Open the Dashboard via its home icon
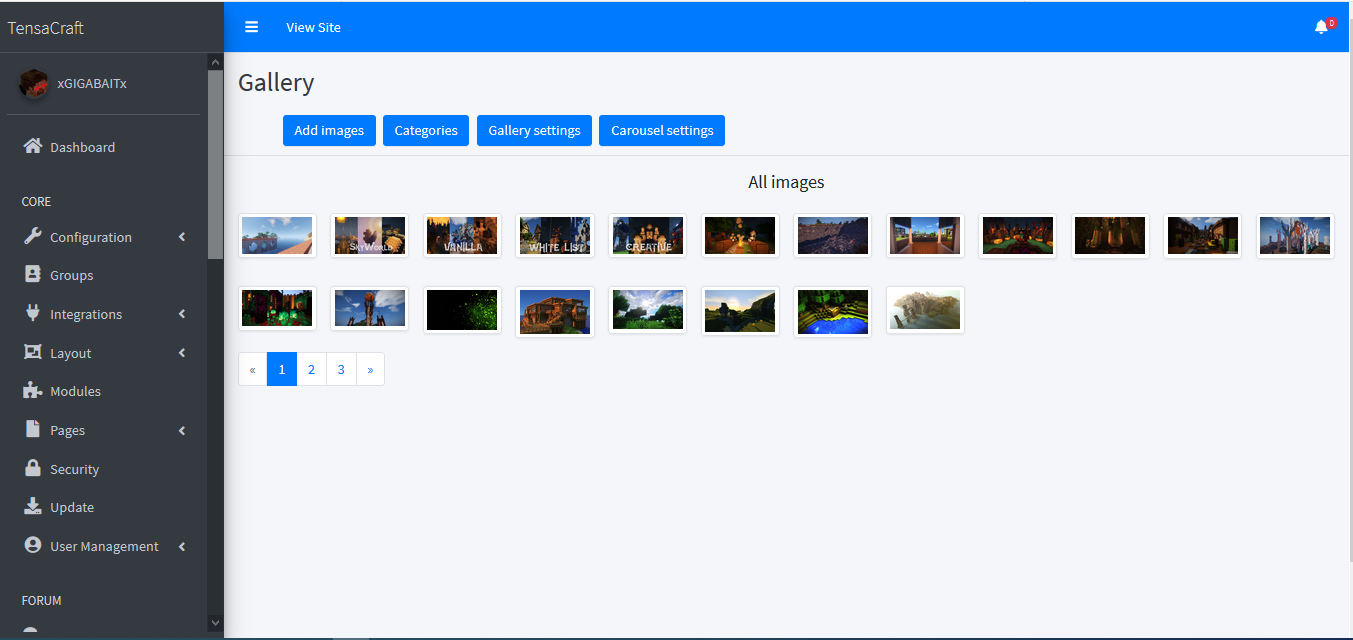The height and width of the screenshot is (640, 1353). 33,146
